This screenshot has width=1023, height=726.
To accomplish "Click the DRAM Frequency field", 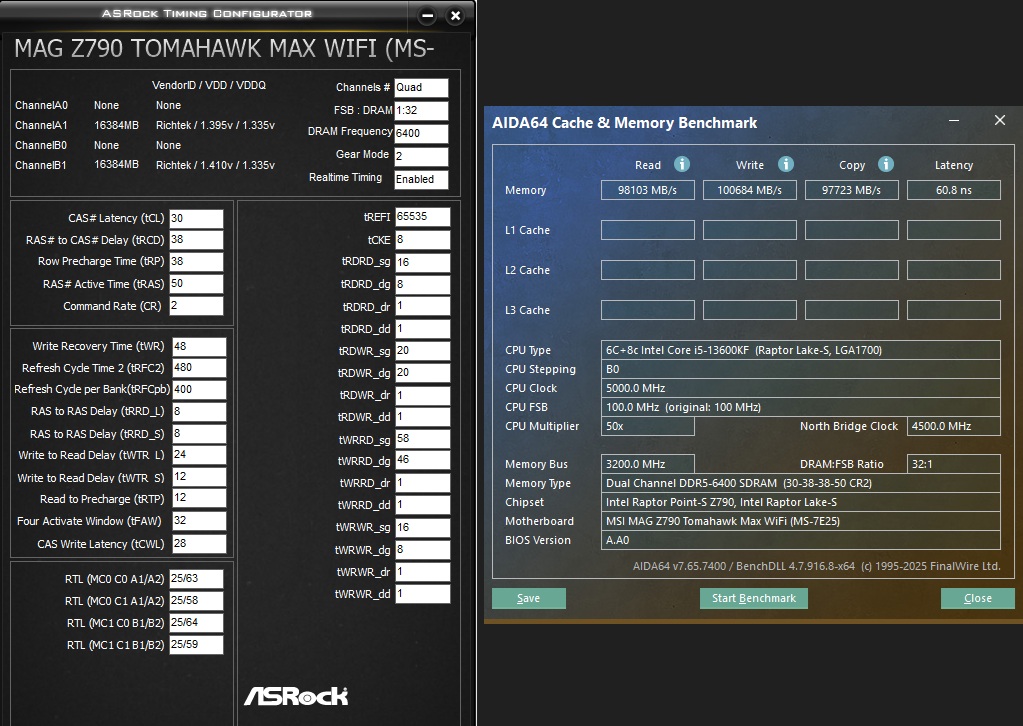I will click(x=421, y=133).
